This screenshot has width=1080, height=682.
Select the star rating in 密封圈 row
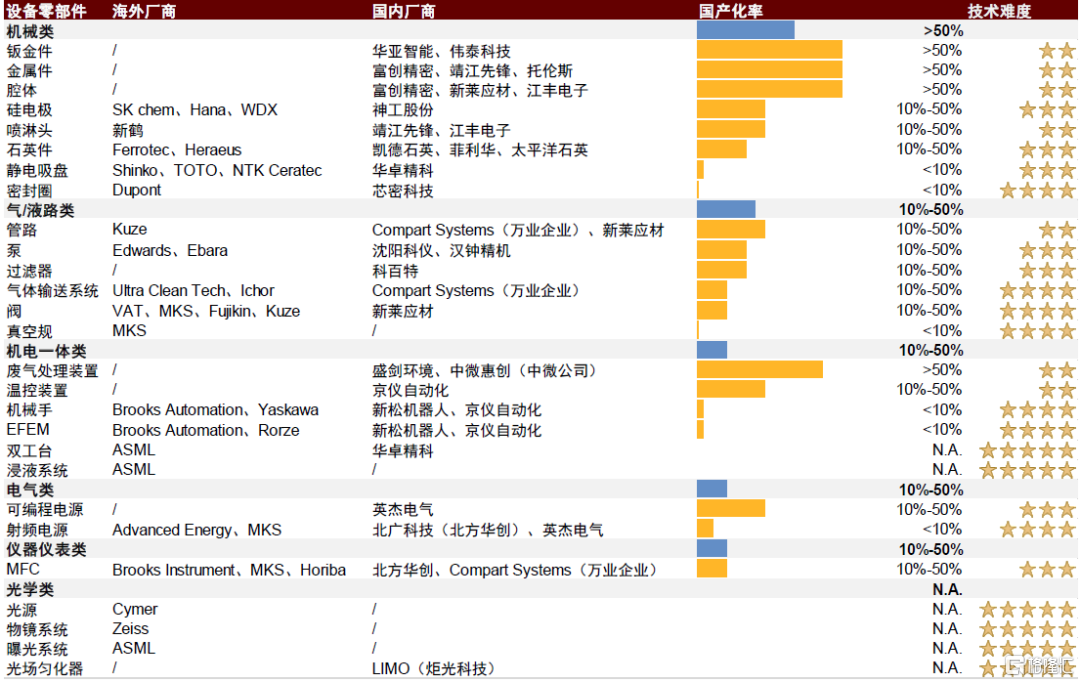tap(1038, 190)
